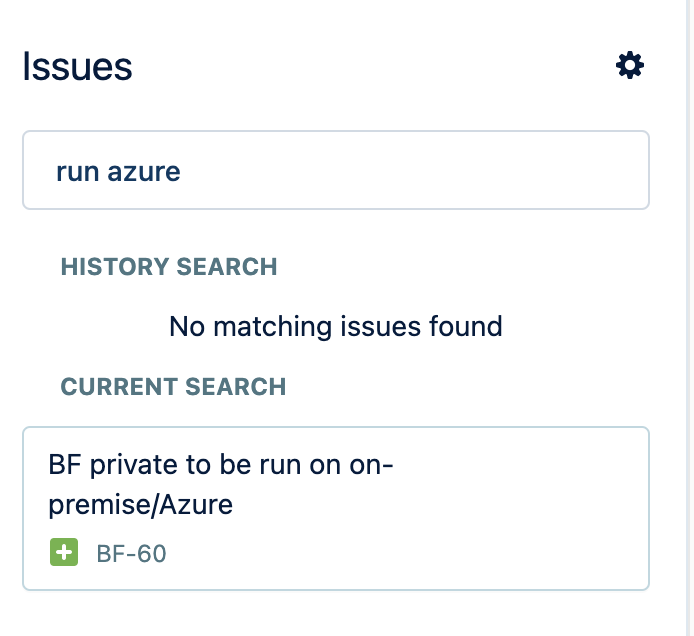Screen dimensions: 694x636
Task: Click the HISTORY SEARCH section header
Action: tap(169, 266)
